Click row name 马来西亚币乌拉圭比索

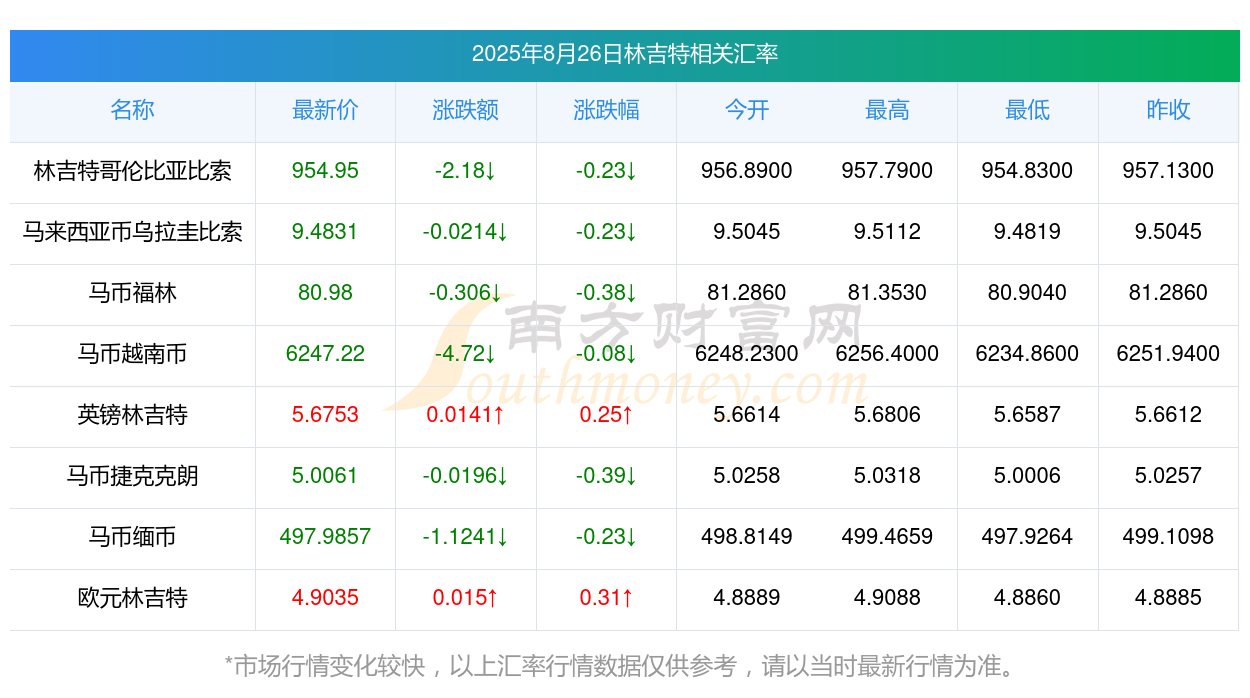(132, 232)
